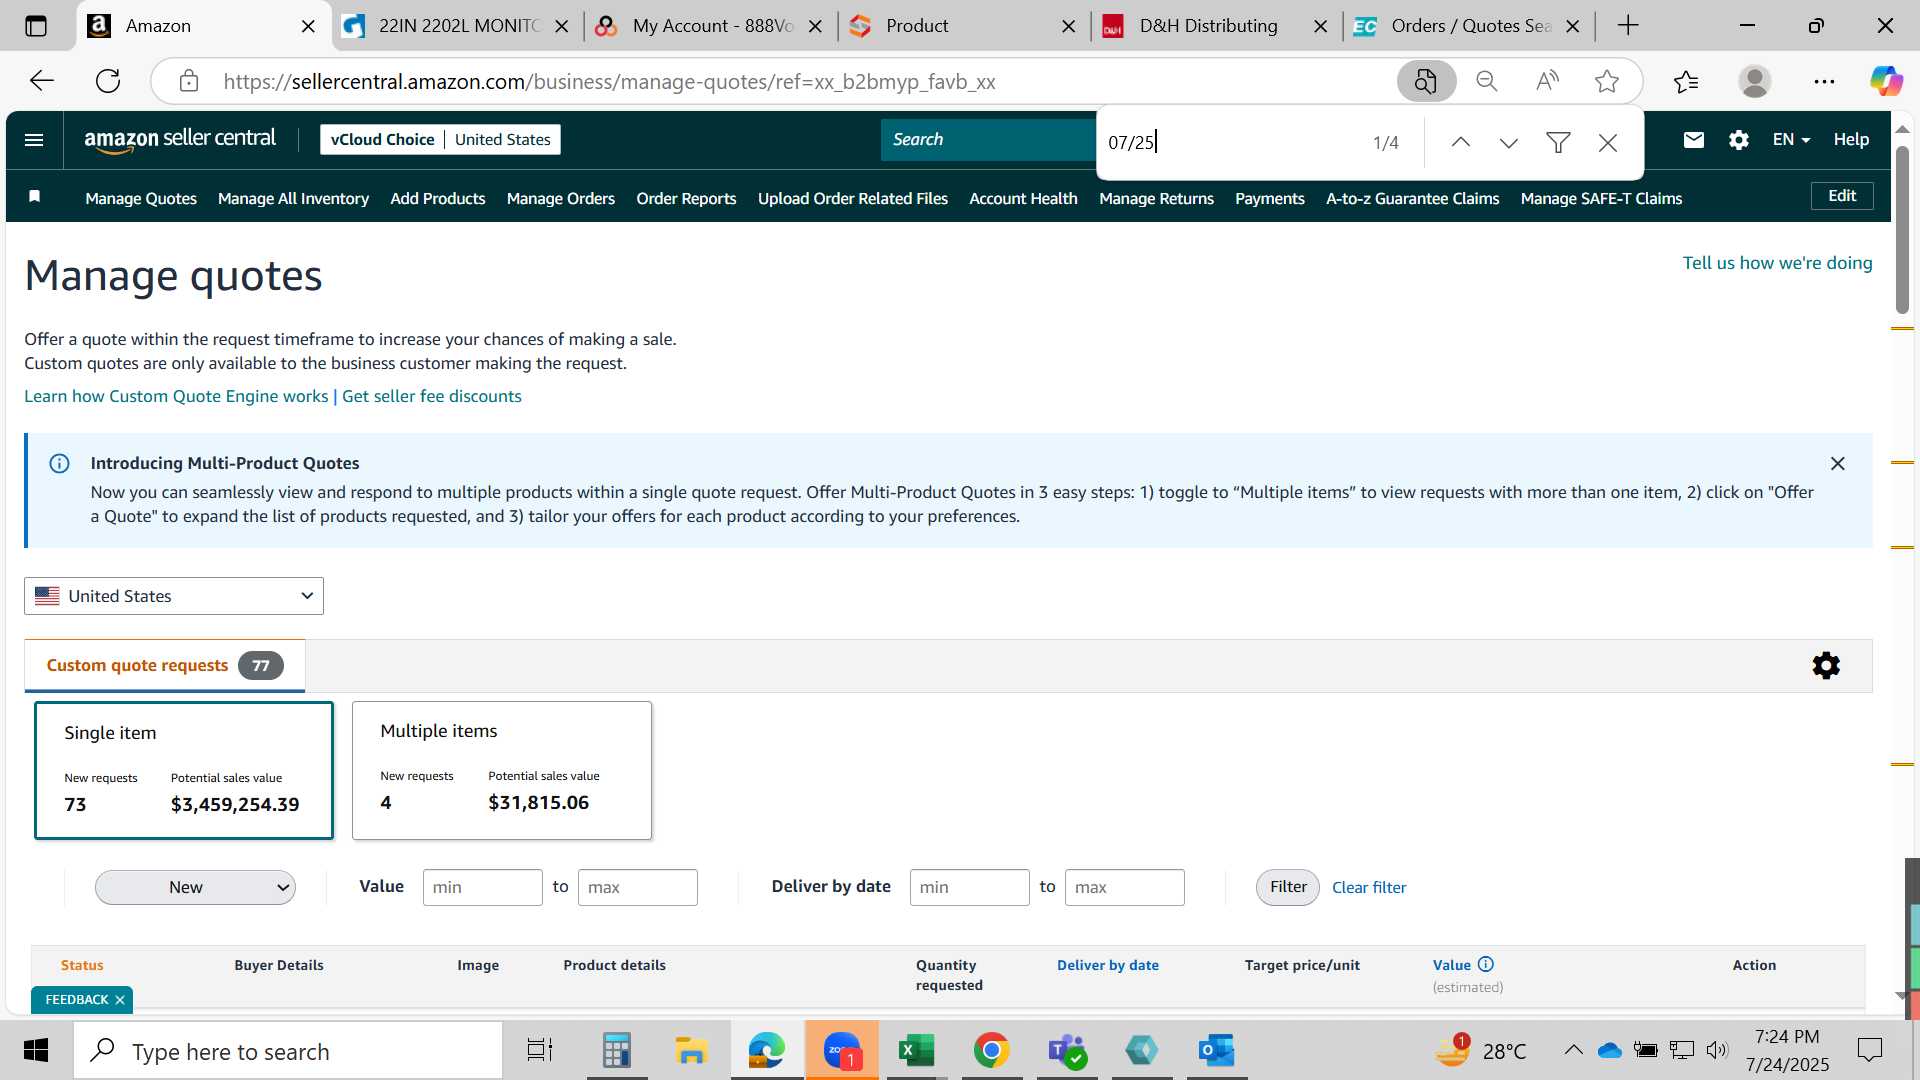Select the Multiple items card
The image size is (1920, 1080).
[x=502, y=770]
